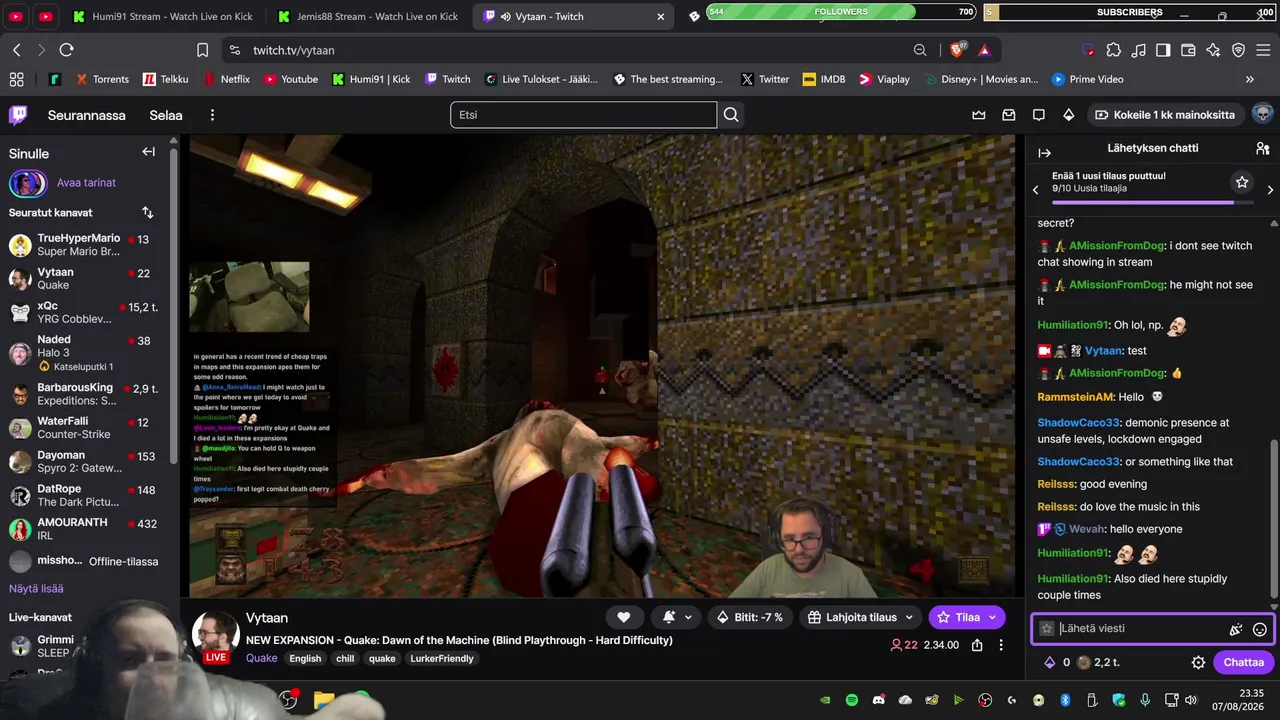Open the Netflix bookmark

coord(227,79)
